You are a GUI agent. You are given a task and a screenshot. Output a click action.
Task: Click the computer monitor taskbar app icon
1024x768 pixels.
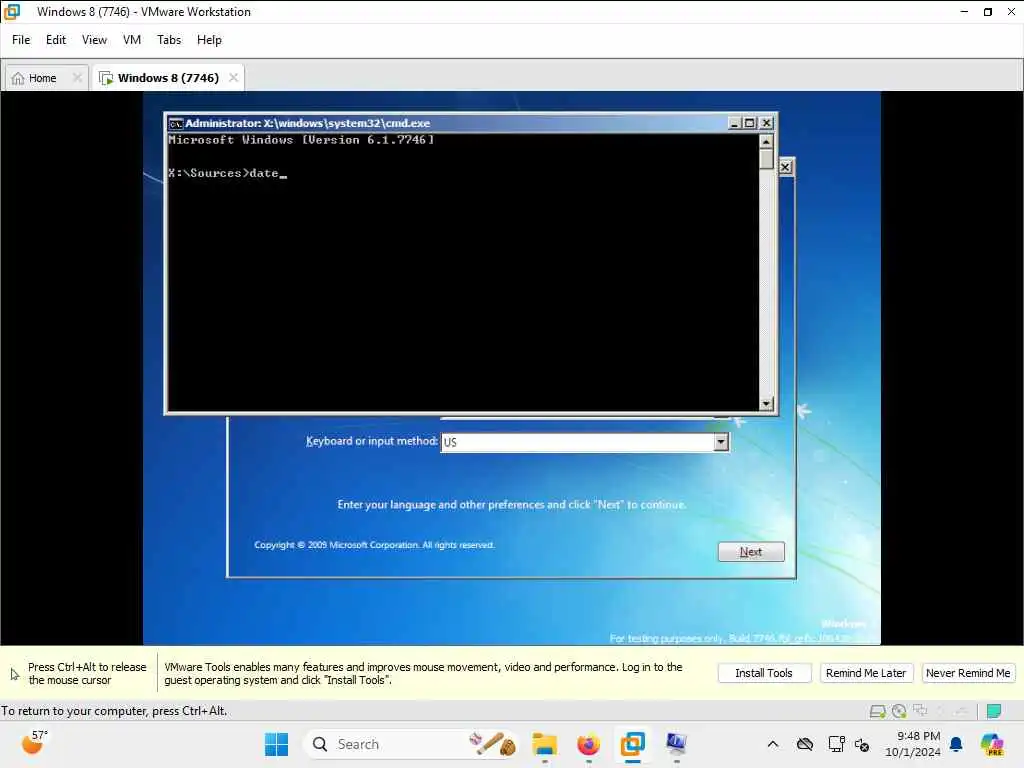click(x=676, y=744)
